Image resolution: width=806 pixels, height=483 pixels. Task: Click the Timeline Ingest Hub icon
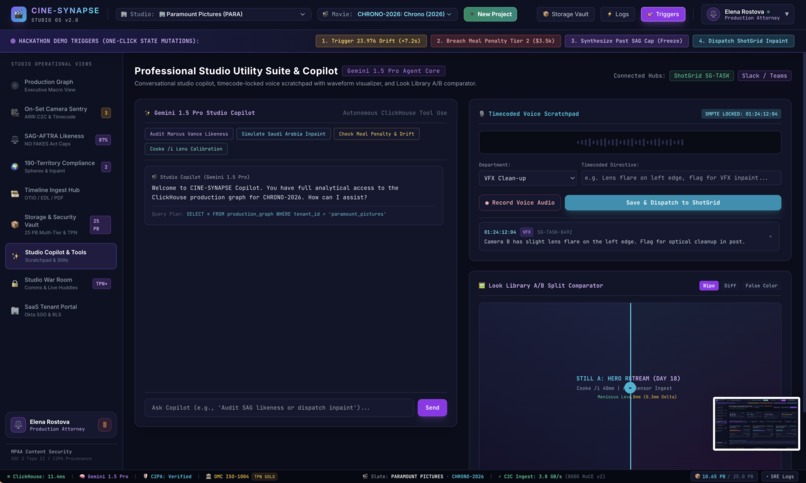[15, 194]
